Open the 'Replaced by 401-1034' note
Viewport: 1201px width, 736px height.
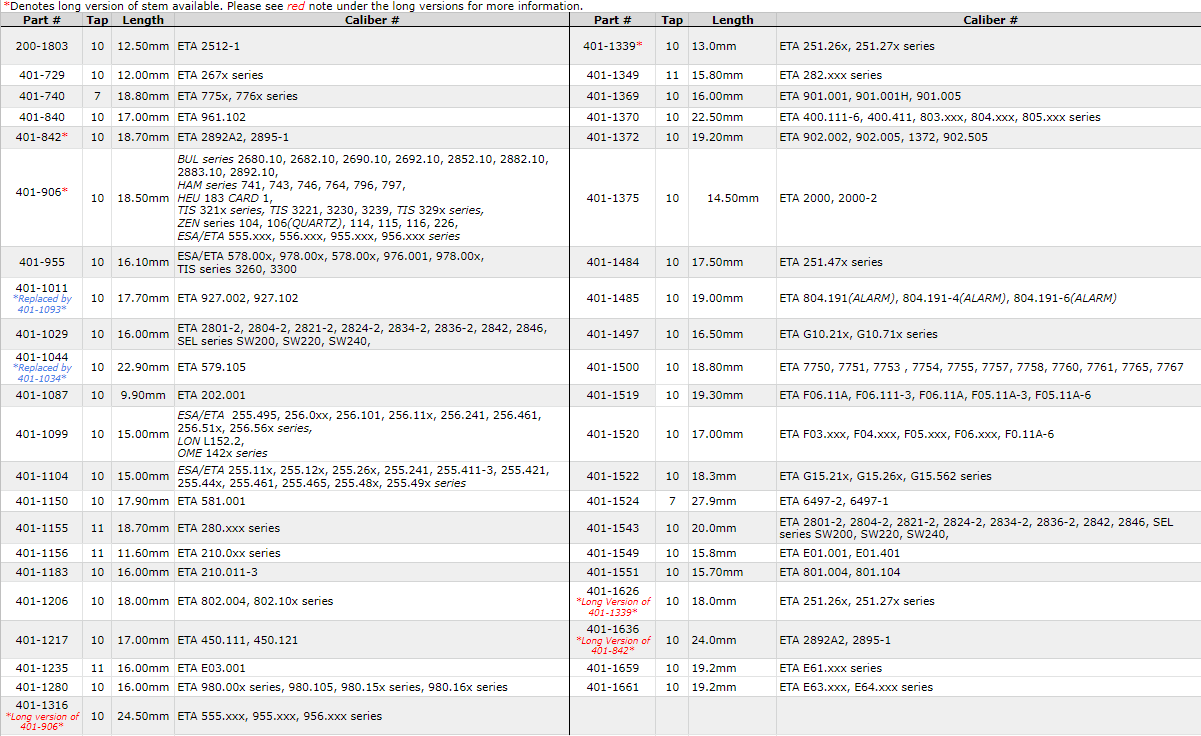pos(42,373)
